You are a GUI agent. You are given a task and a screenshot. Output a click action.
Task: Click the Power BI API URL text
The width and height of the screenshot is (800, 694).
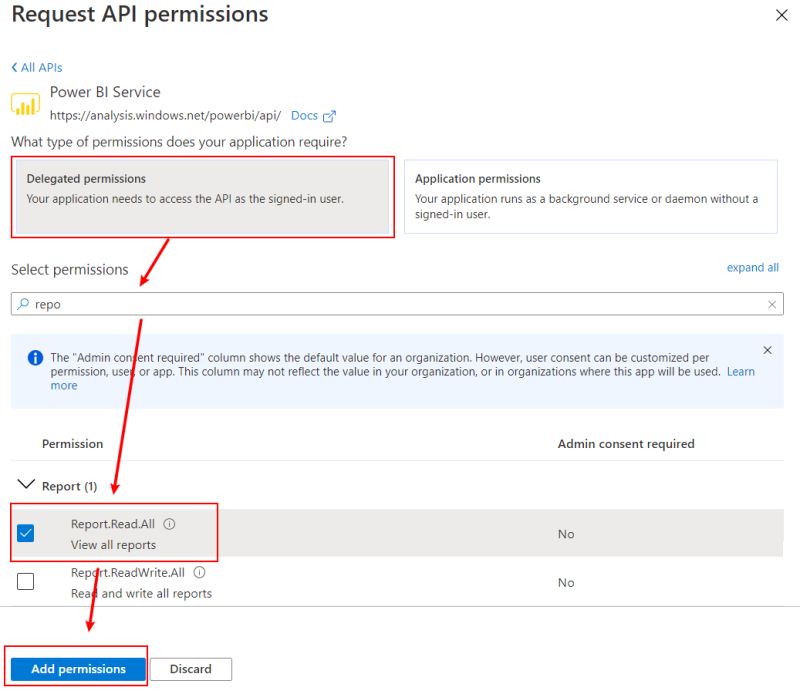165,116
